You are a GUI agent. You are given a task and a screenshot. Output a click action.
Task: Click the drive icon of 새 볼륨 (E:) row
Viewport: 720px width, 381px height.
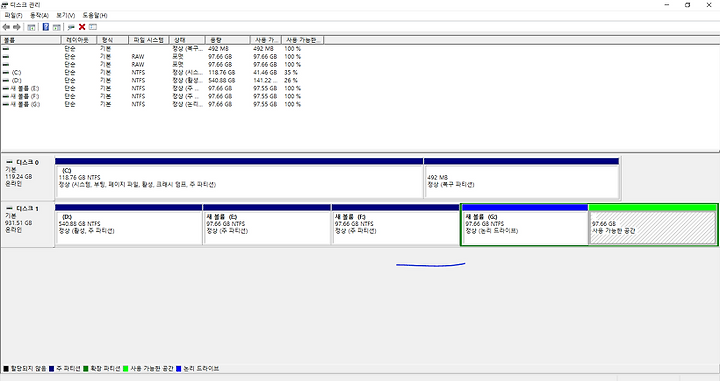pos(6,88)
